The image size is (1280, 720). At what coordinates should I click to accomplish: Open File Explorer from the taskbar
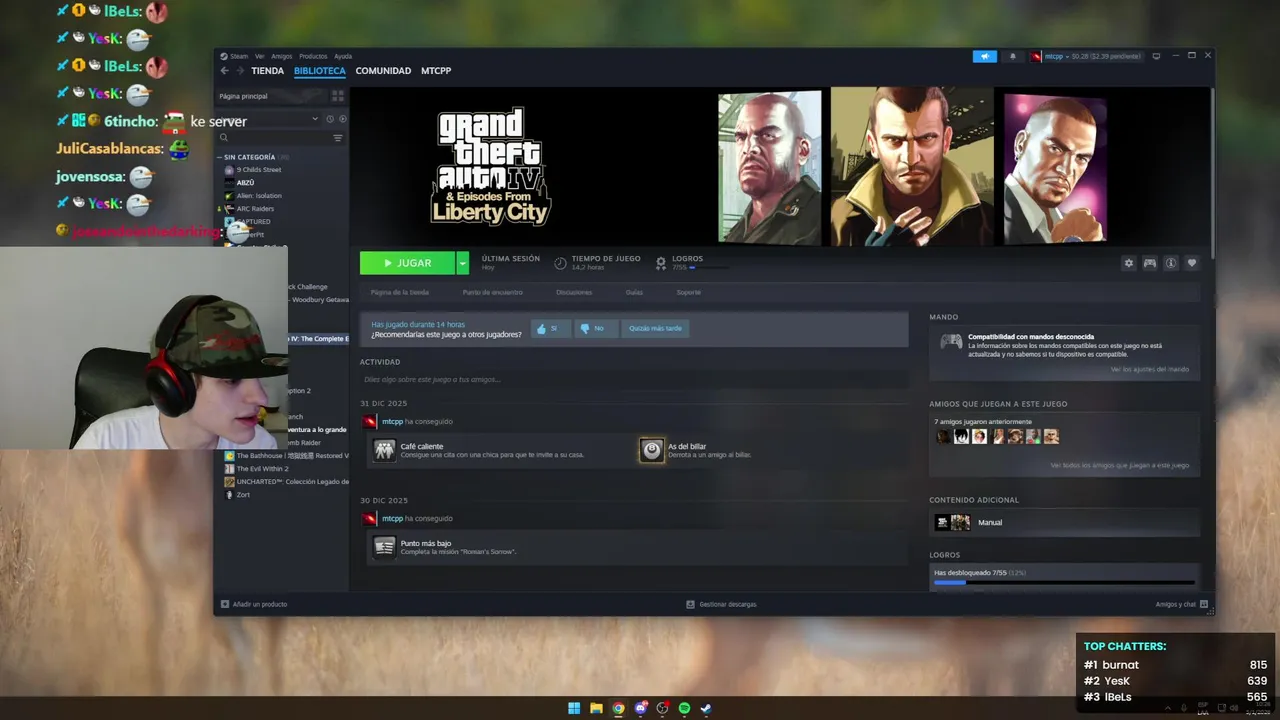pyautogui.click(x=596, y=708)
